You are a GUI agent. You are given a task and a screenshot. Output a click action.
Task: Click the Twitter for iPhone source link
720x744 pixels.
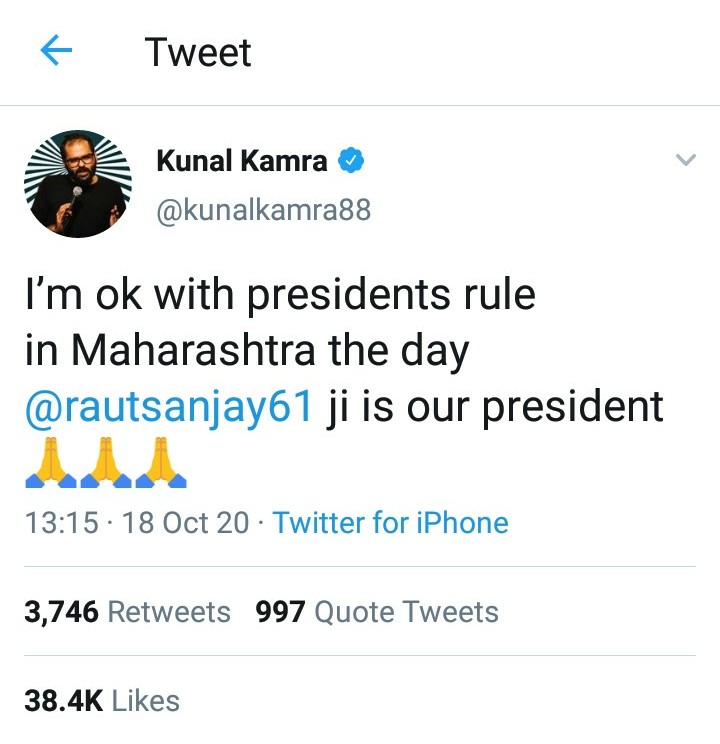point(390,522)
